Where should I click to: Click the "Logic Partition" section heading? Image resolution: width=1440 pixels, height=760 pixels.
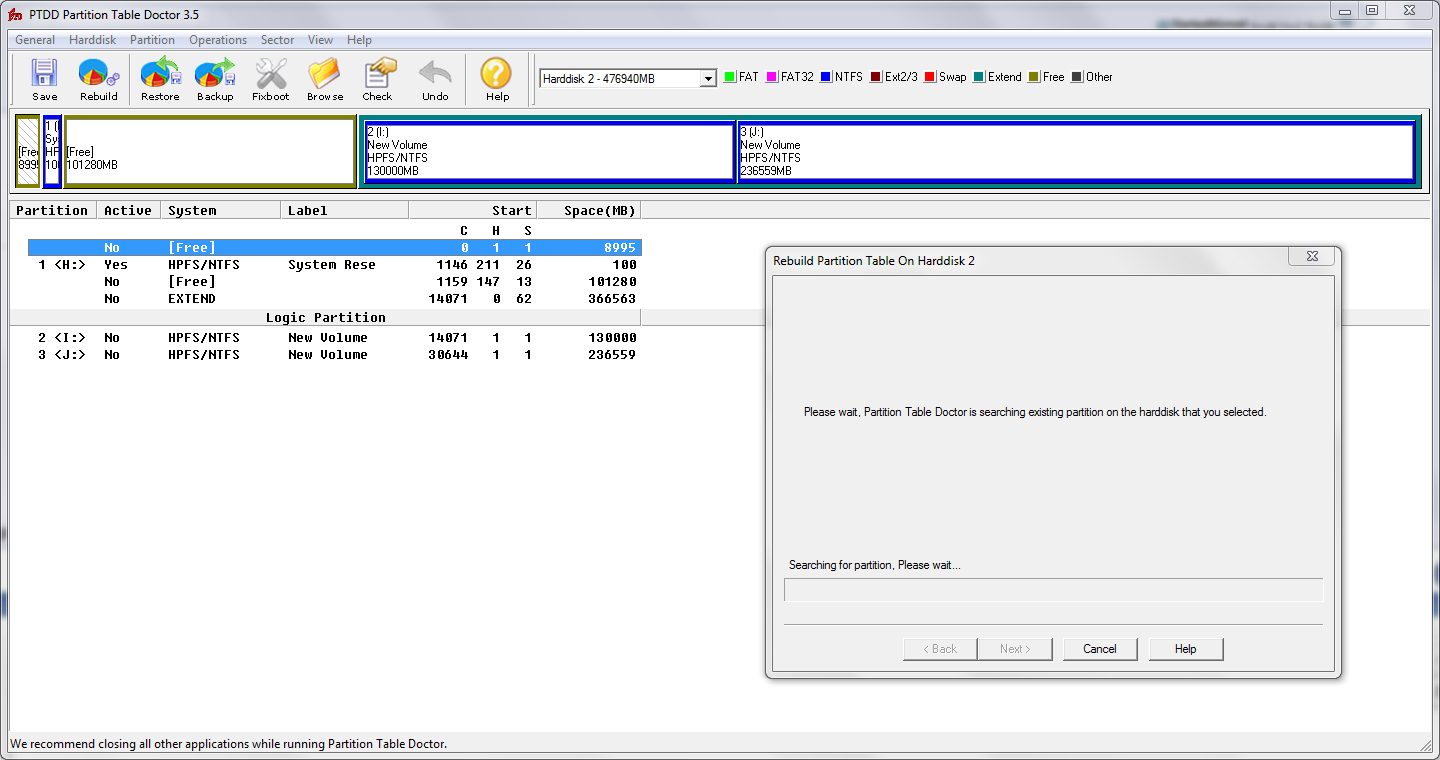pos(326,318)
